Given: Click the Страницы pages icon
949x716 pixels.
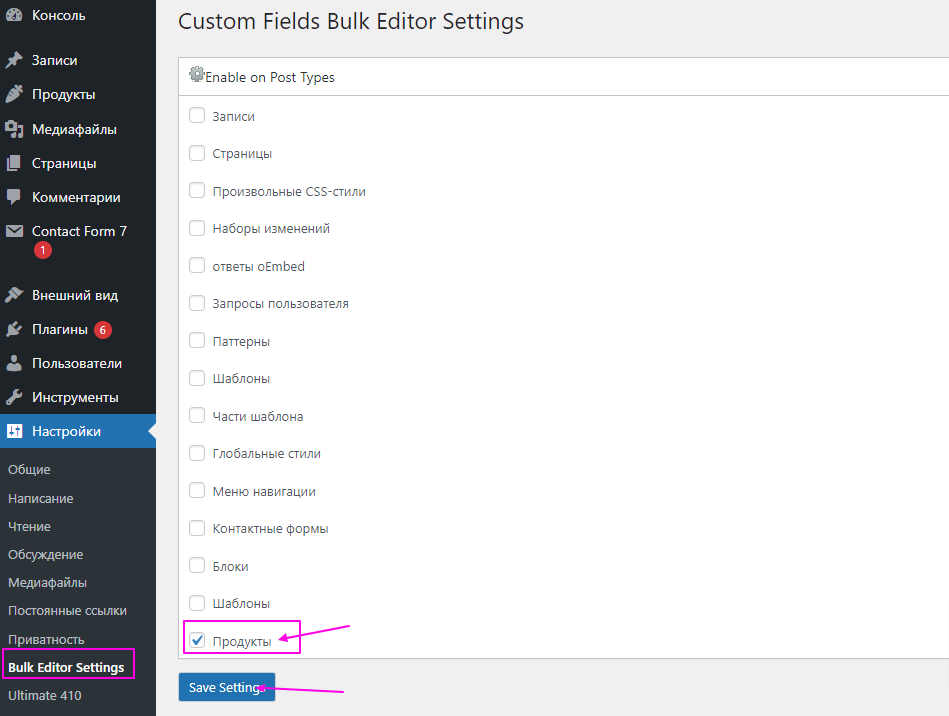Looking at the screenshot, I should [x=14, y=163].
